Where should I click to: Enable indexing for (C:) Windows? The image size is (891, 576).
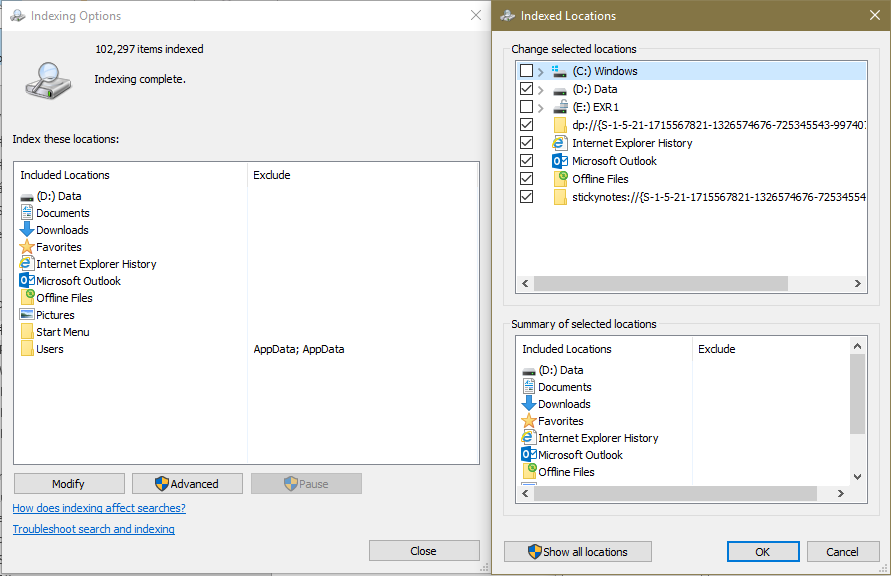coord(527,70)
